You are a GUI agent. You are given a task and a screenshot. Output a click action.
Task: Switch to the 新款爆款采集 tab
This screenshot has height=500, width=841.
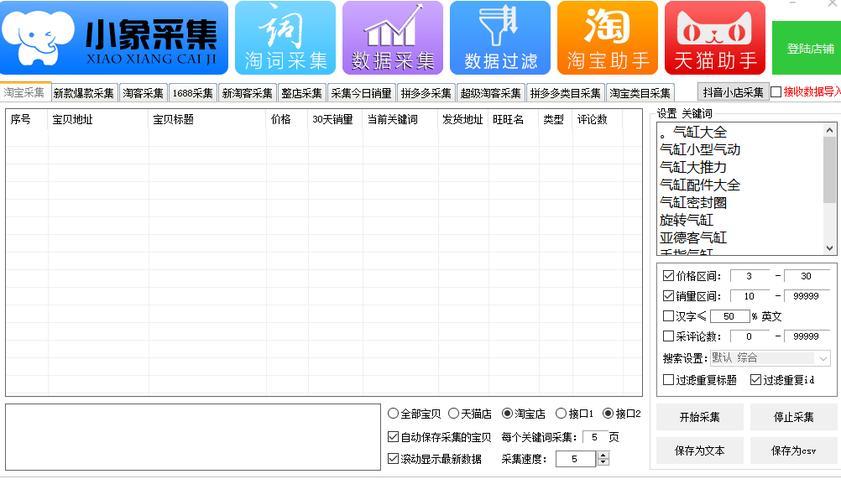point(84,93)
